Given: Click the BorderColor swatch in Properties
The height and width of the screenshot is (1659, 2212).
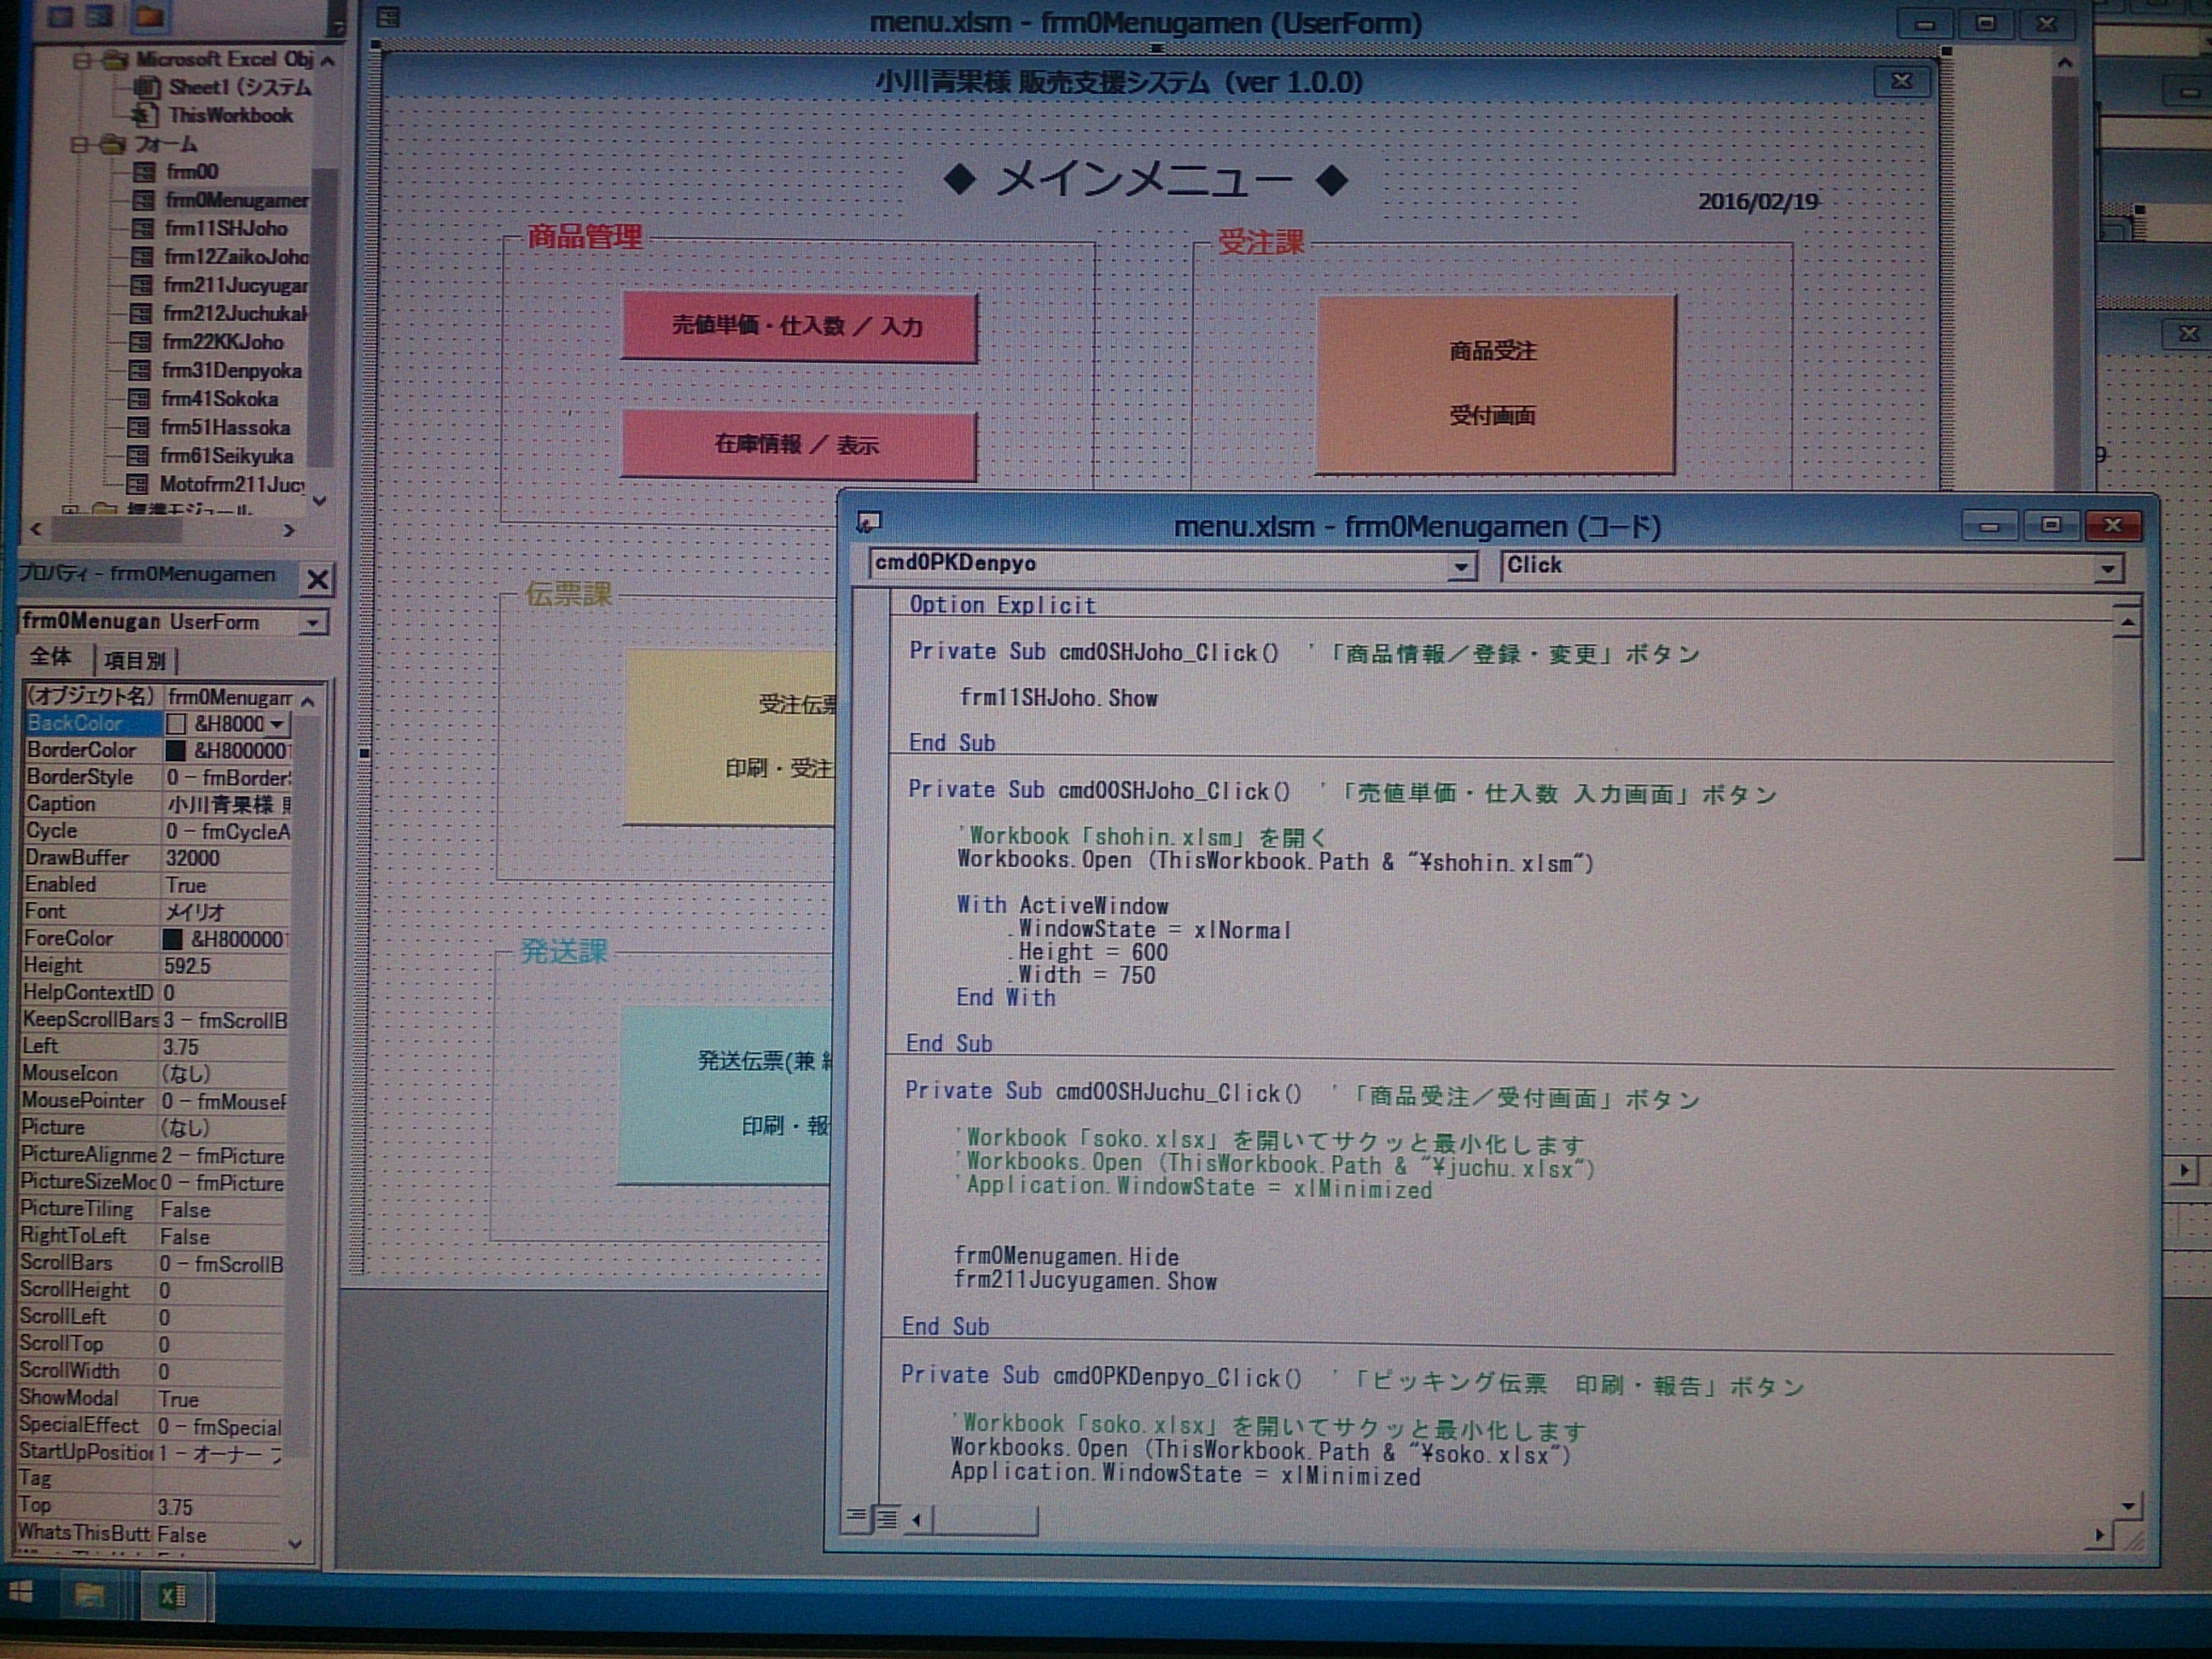Looking at the screenshot, I should coord(175,751).
